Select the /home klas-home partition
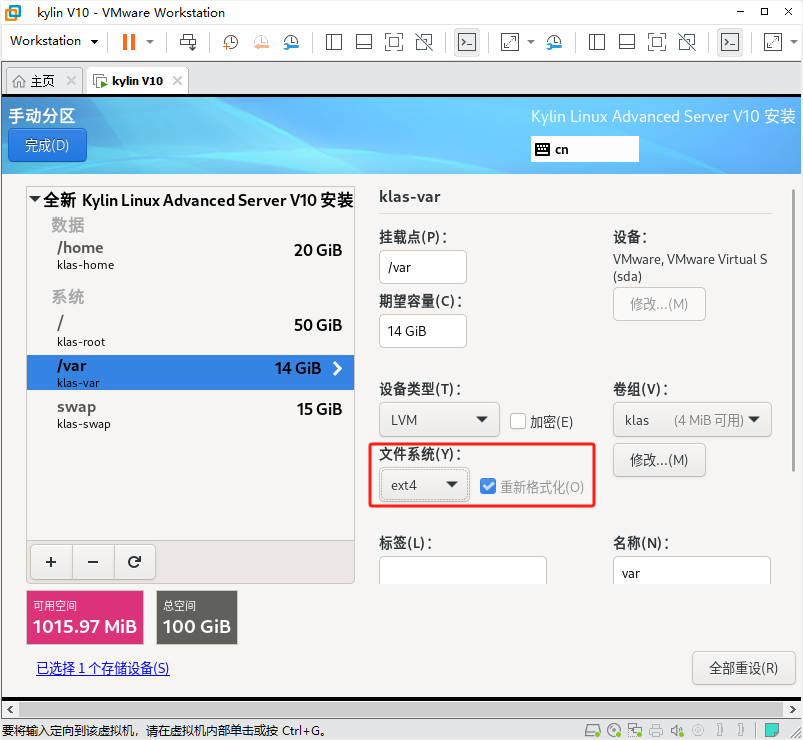Image resolution: width=803 pixels, height=740 pixels. (x=191, y=255)
